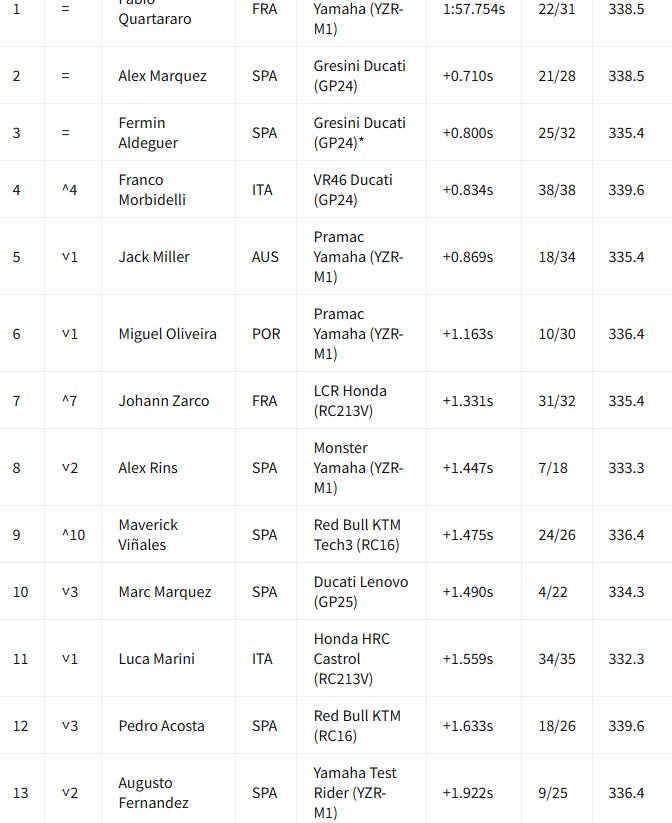Click the ^10 position change indicator

click(x=73, y=535)
